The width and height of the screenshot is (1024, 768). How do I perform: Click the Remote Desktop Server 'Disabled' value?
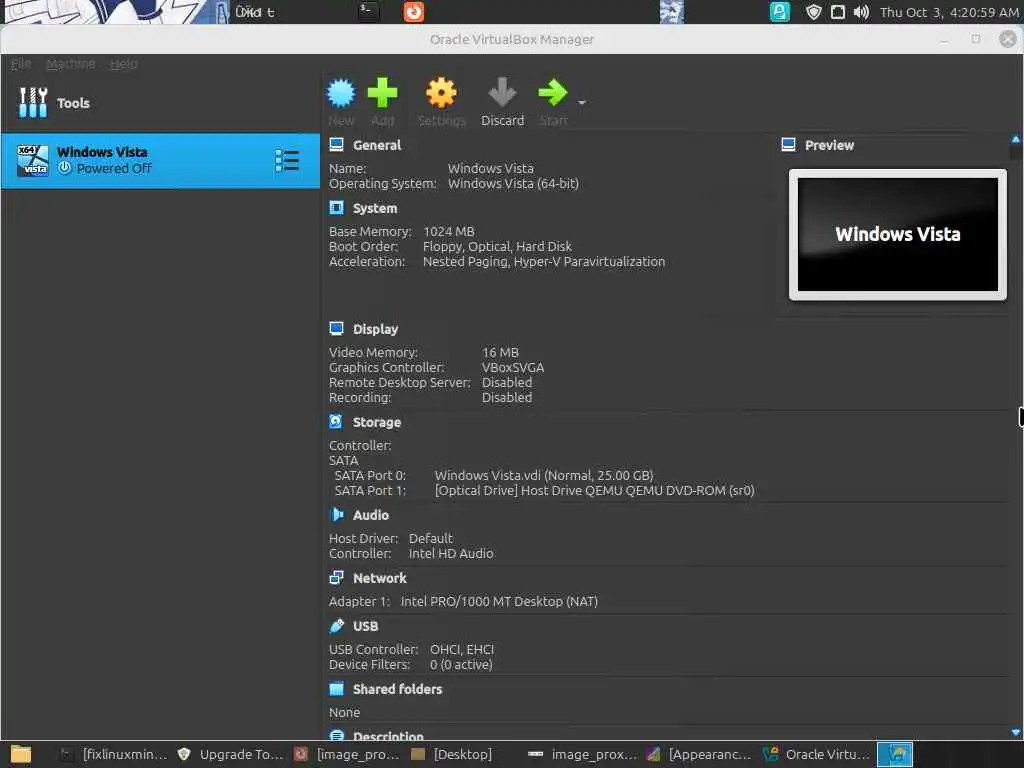(x=507, y=383)
